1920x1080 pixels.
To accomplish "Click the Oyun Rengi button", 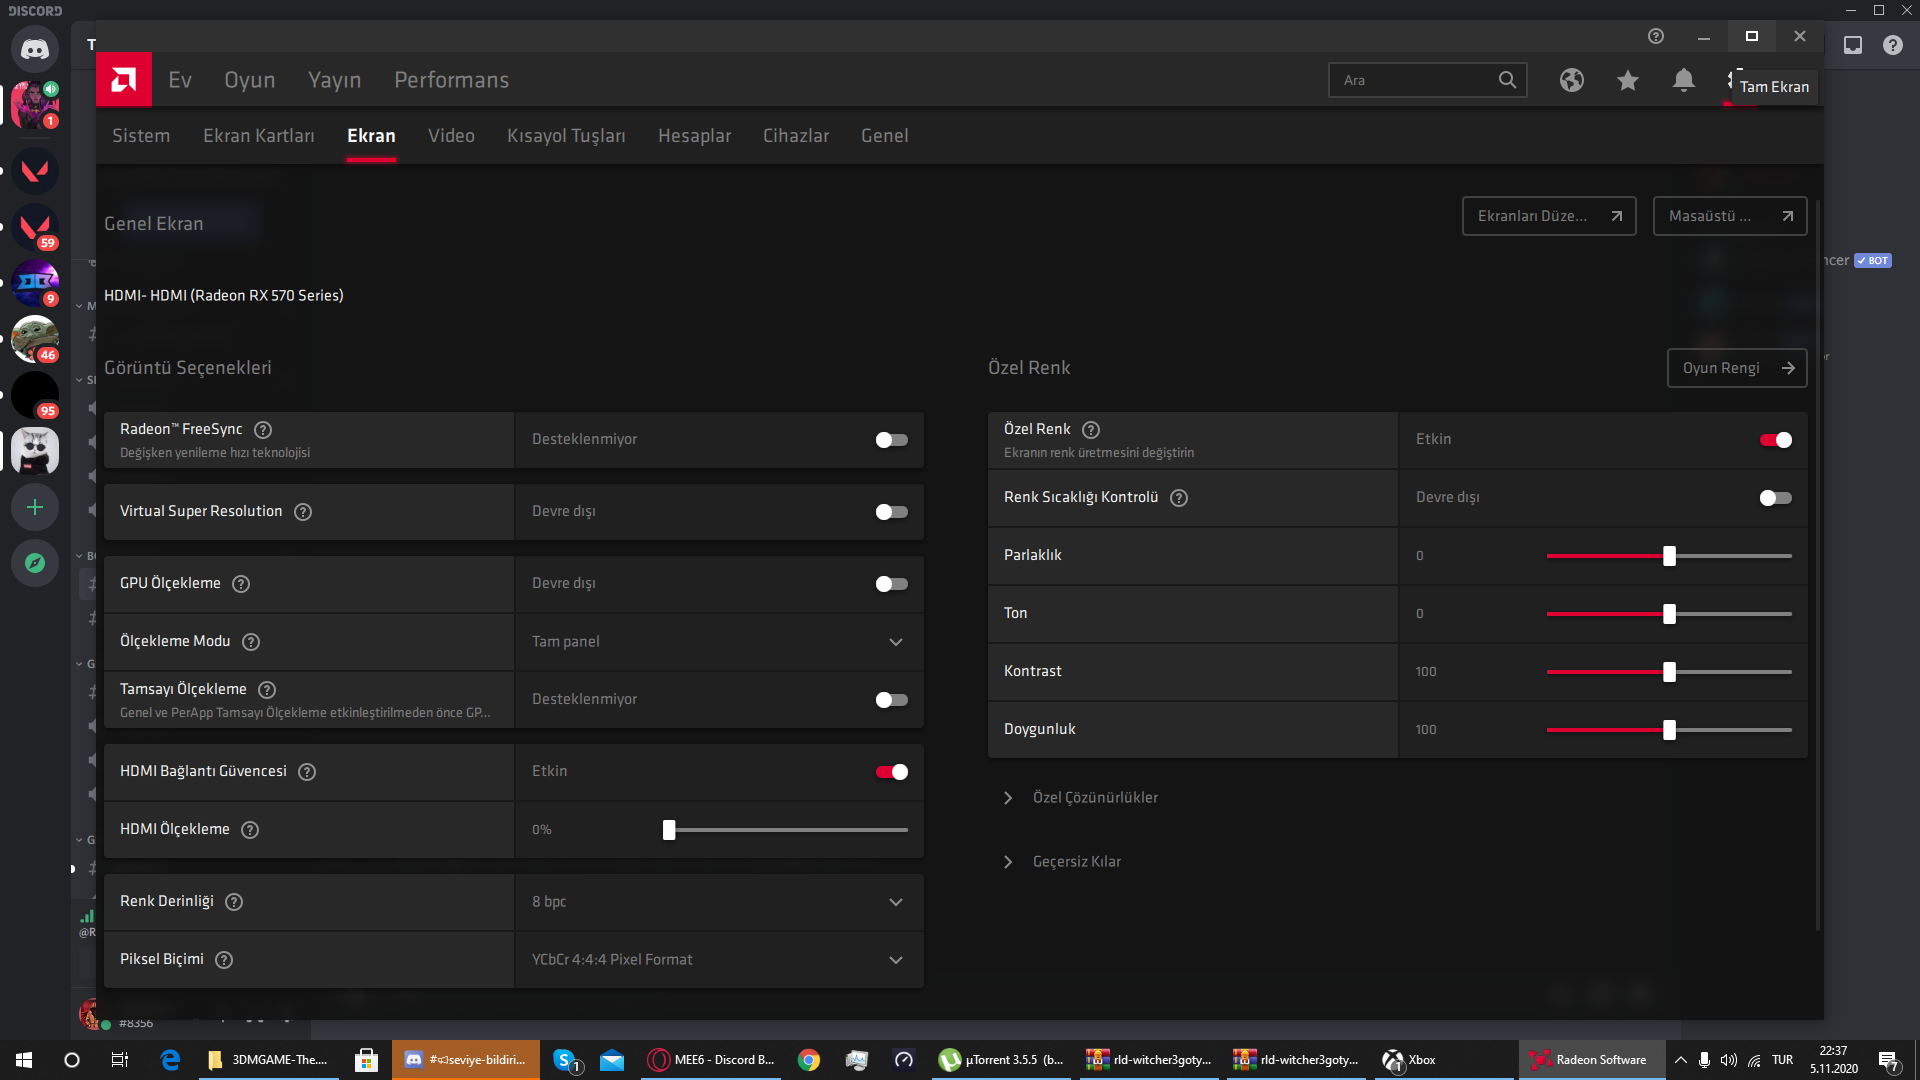I will [1736, 368].
